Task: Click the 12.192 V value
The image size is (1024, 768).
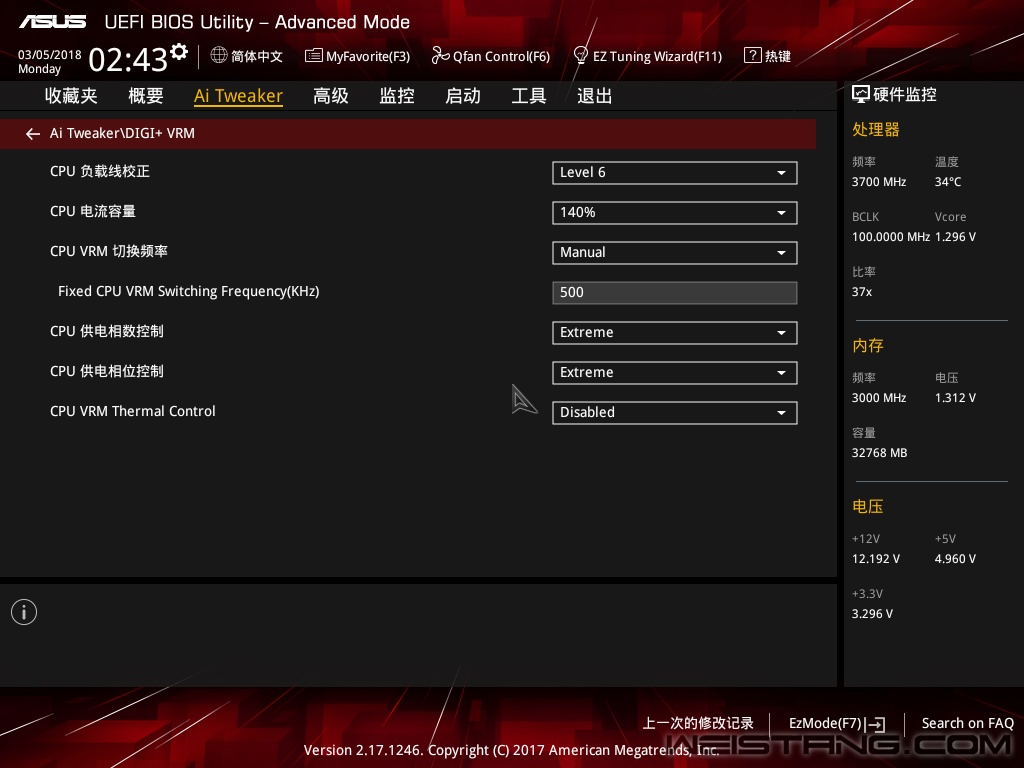Action: [x=876, y=559]
